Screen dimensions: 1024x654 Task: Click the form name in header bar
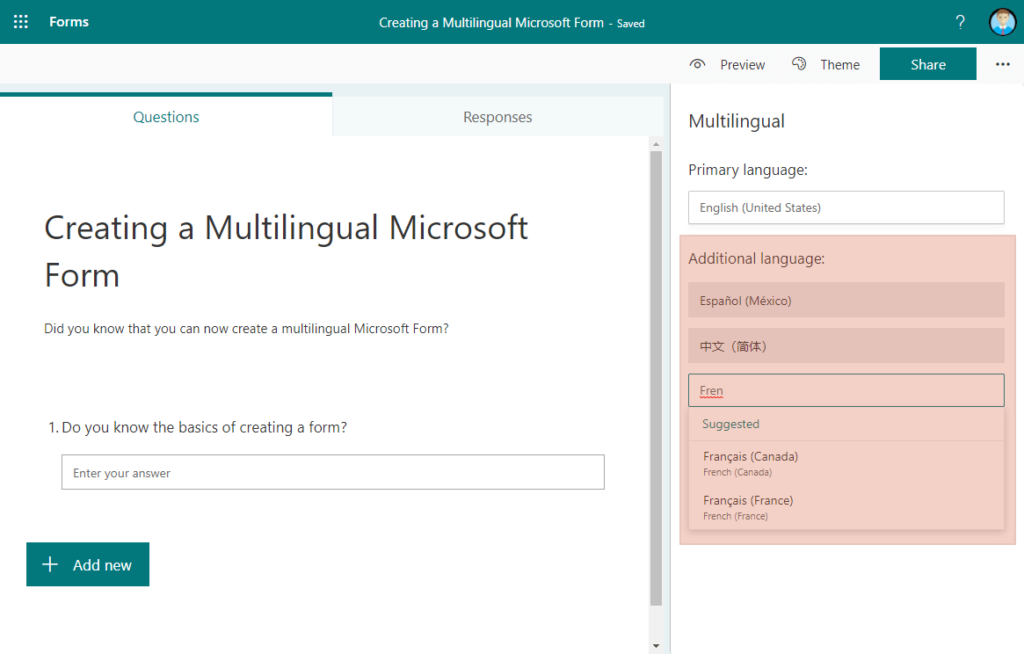tap(491, 23)
